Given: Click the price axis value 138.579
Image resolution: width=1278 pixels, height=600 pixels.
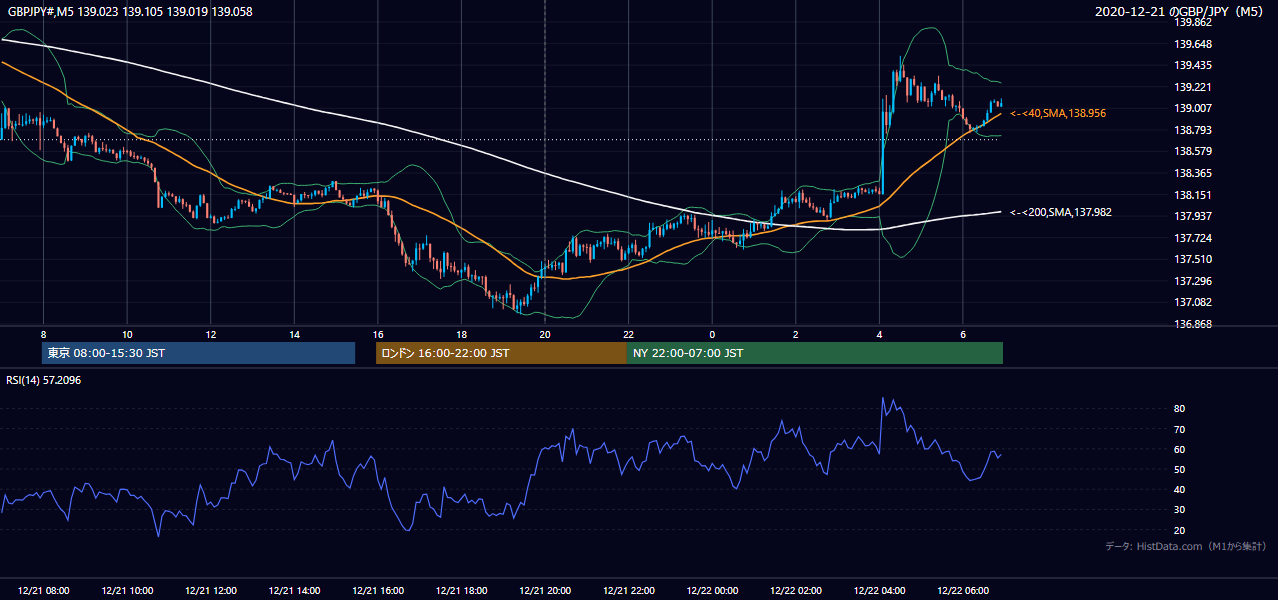Looking at the screenshot, I should pyautogui.click(x=1194, y=151).
